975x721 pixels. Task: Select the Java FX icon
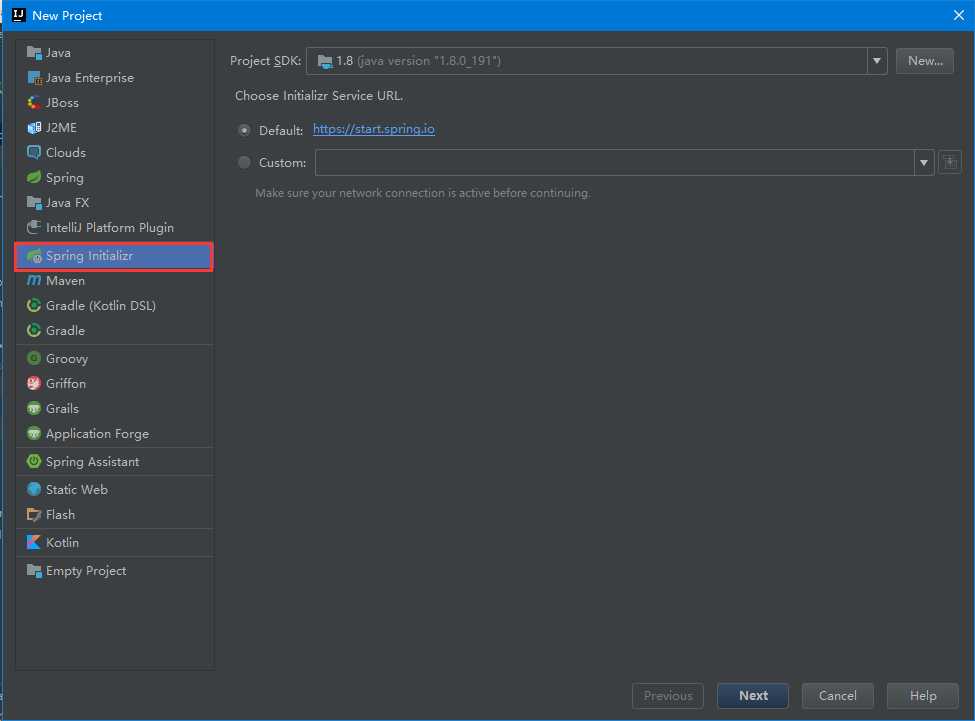point(34,203)
